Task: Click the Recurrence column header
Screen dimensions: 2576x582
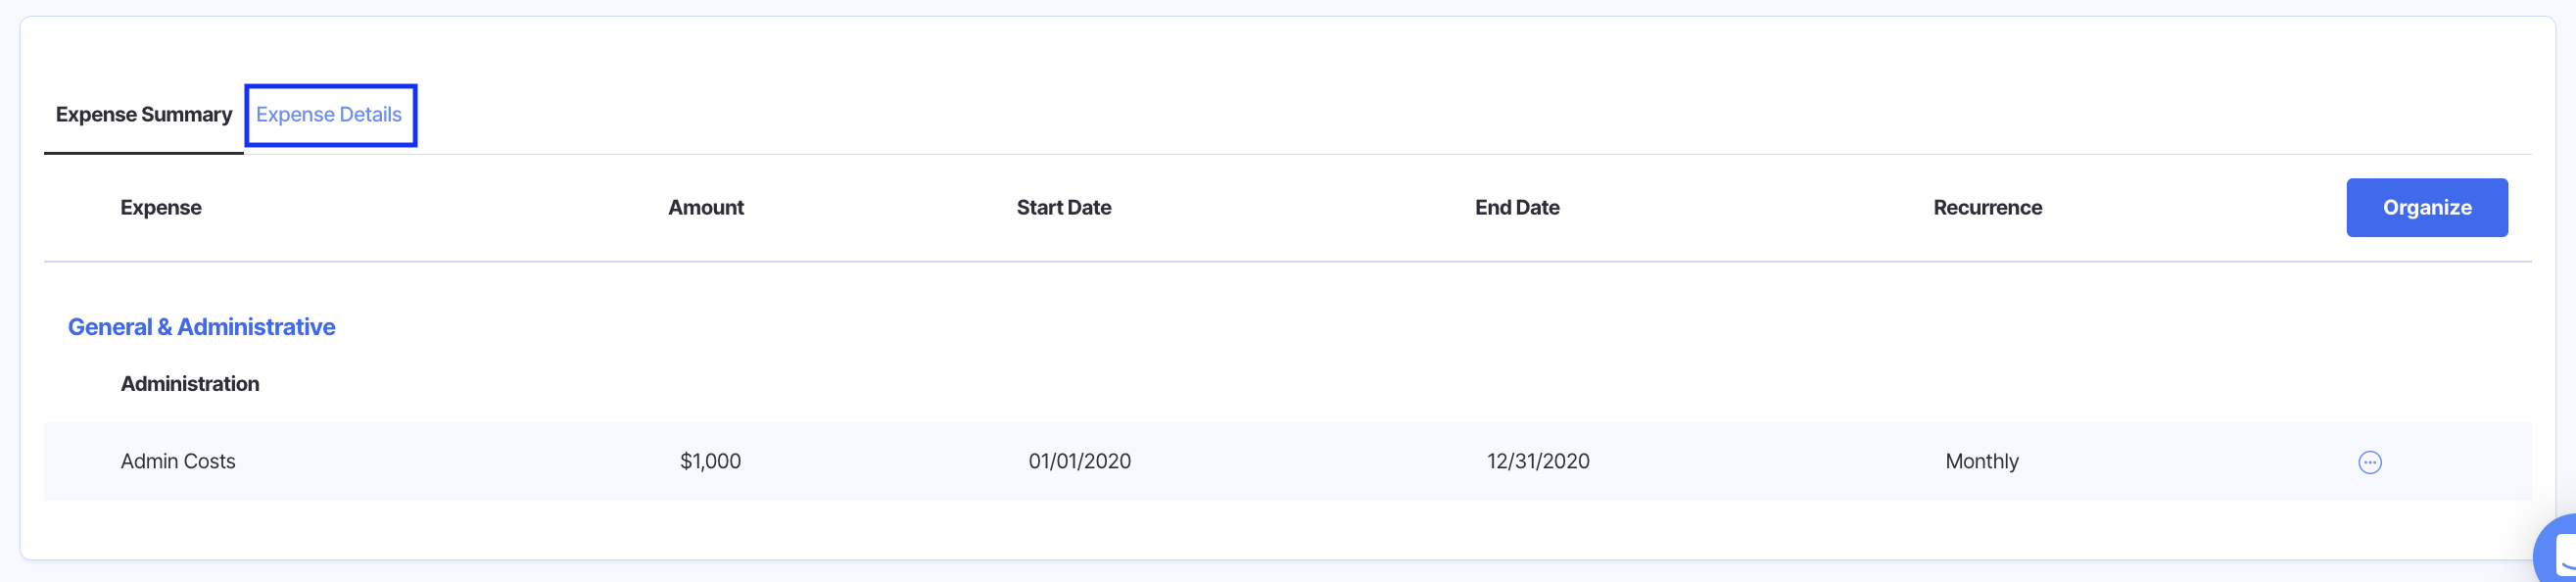Action: pos(1987,208)
